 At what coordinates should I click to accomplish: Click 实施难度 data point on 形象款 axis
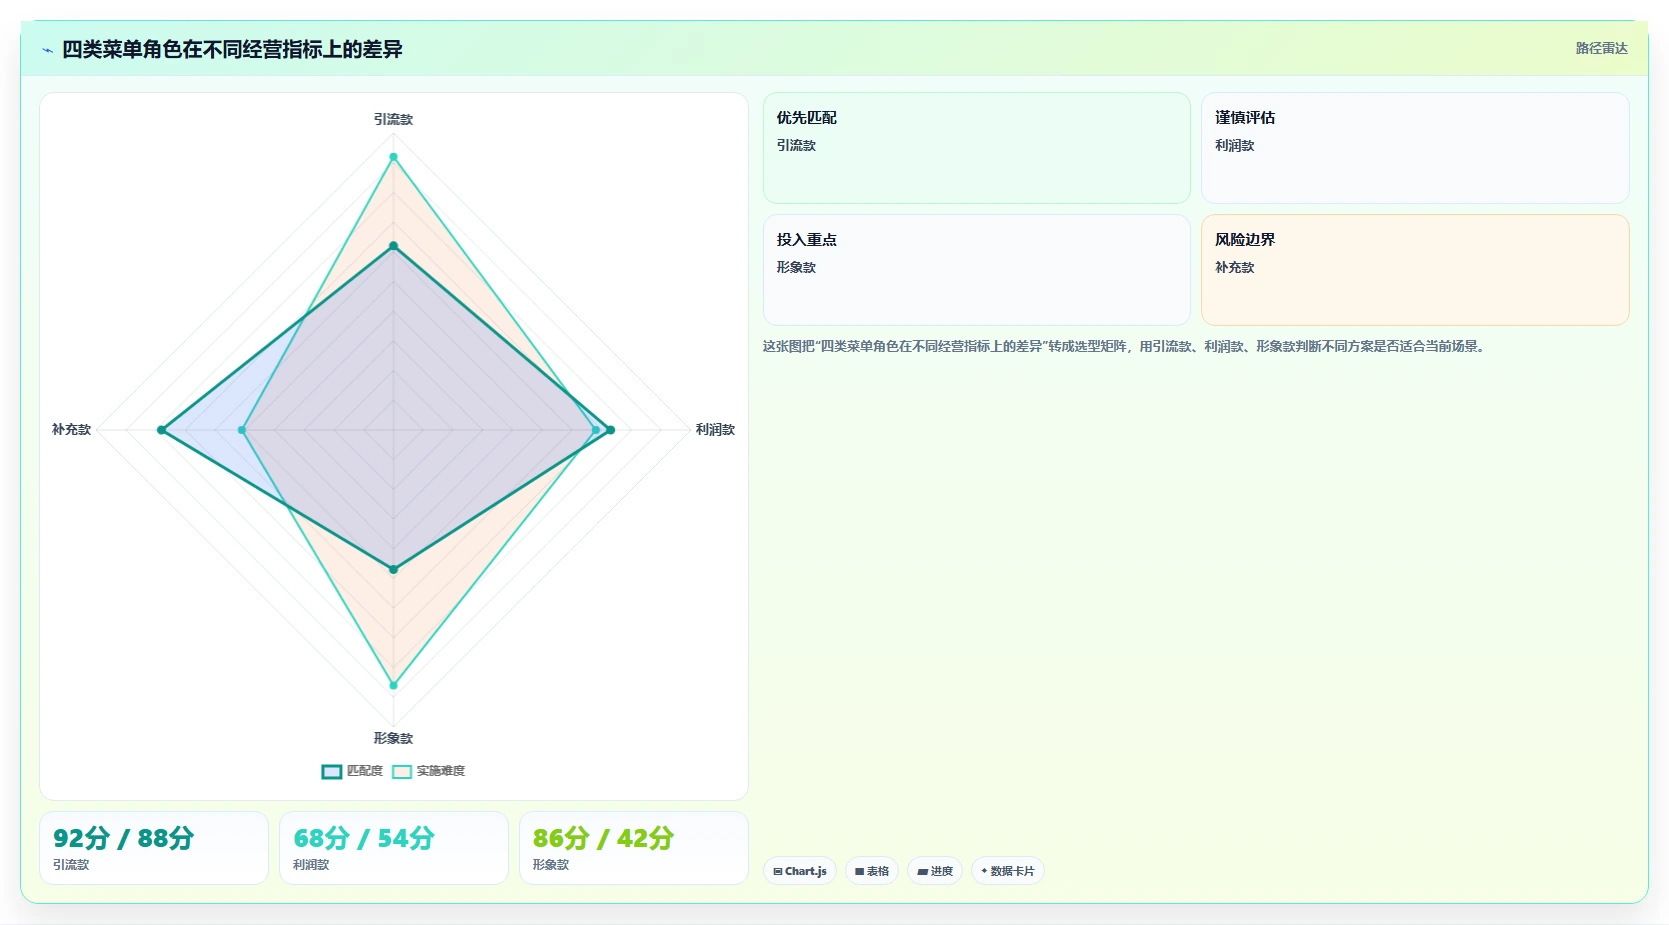[x=393, y=685]
